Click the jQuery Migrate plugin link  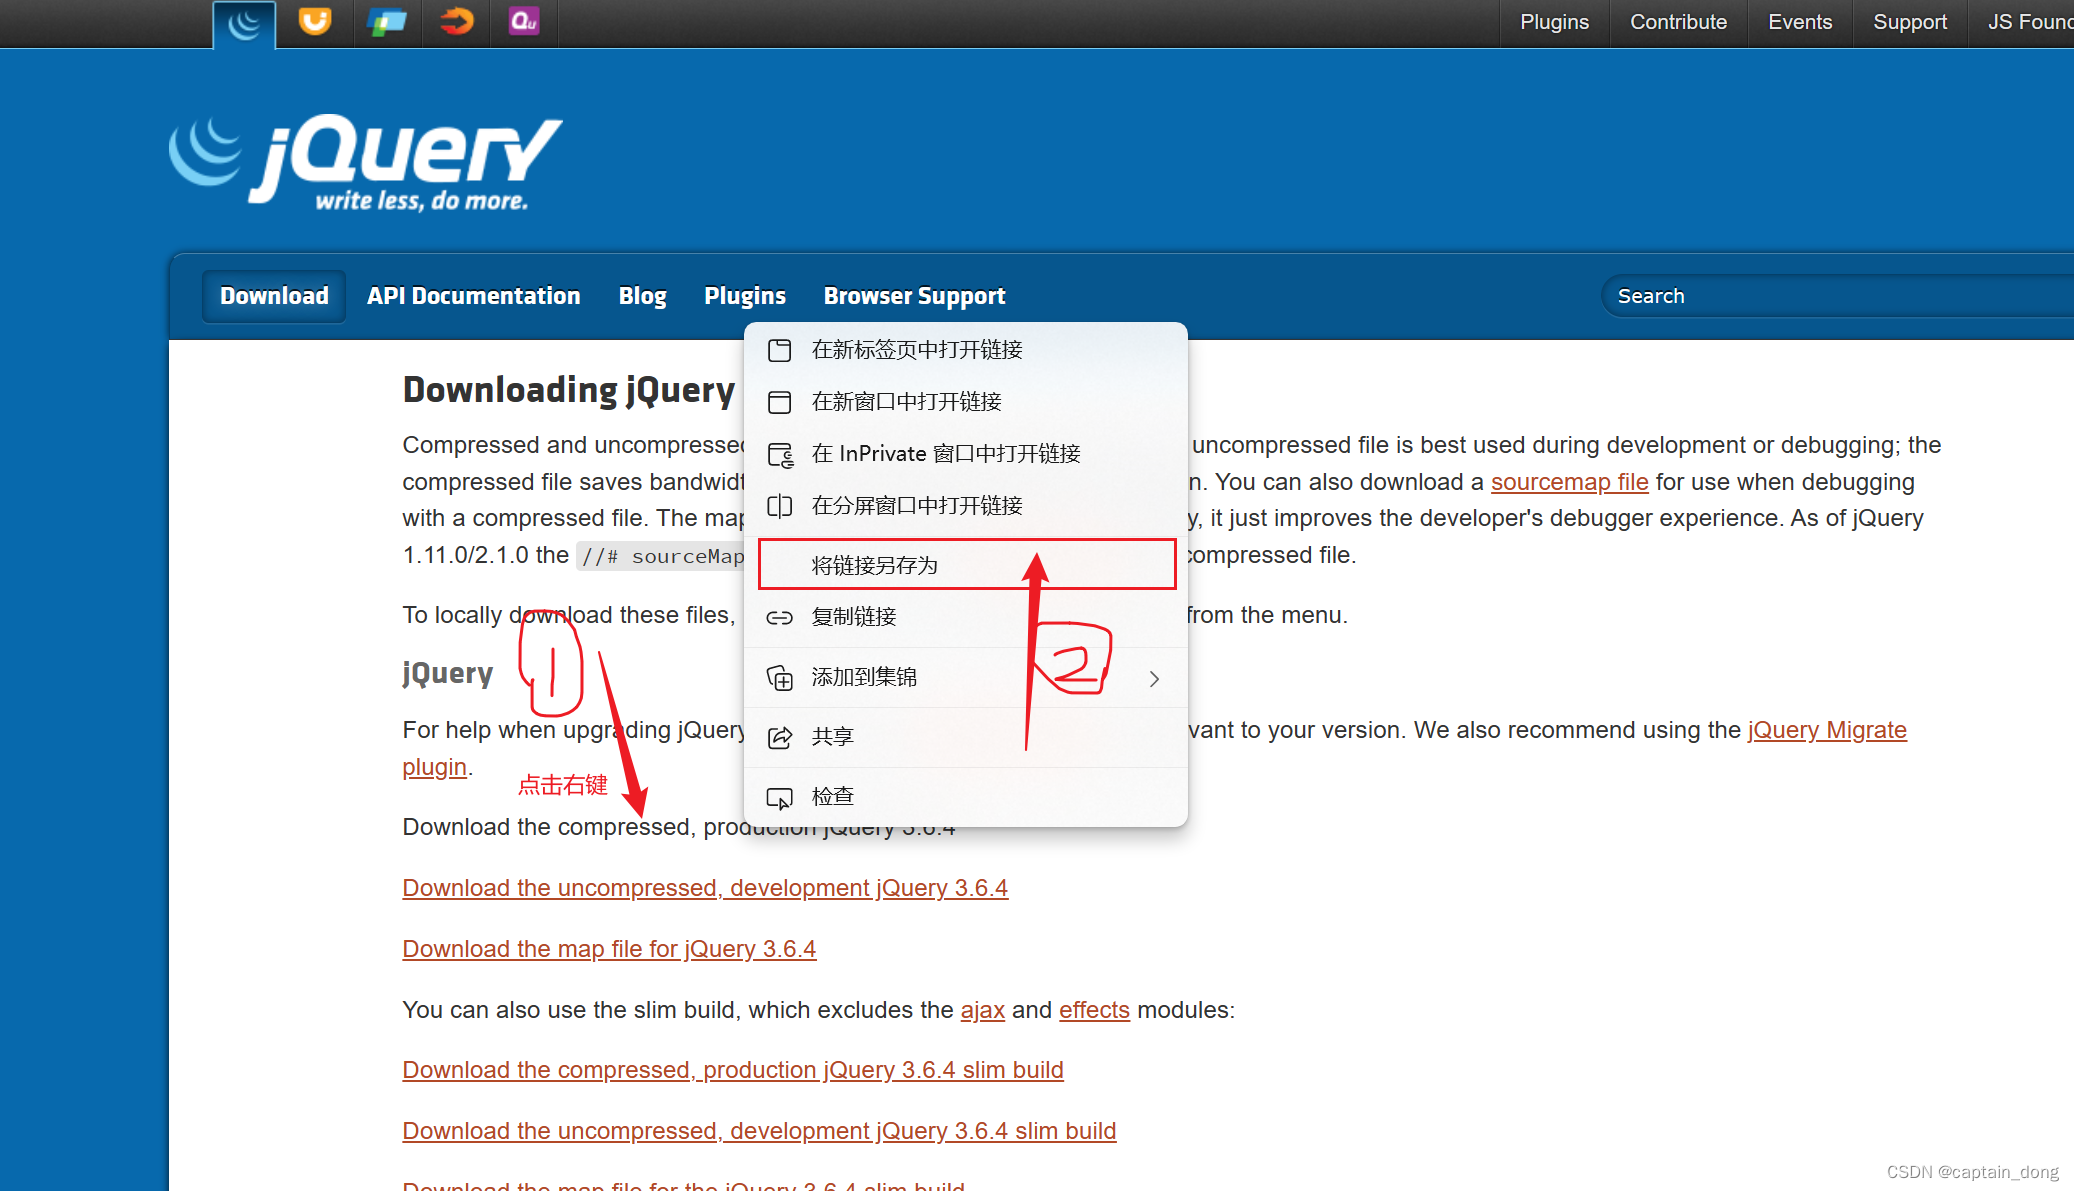click(1826, 730)
